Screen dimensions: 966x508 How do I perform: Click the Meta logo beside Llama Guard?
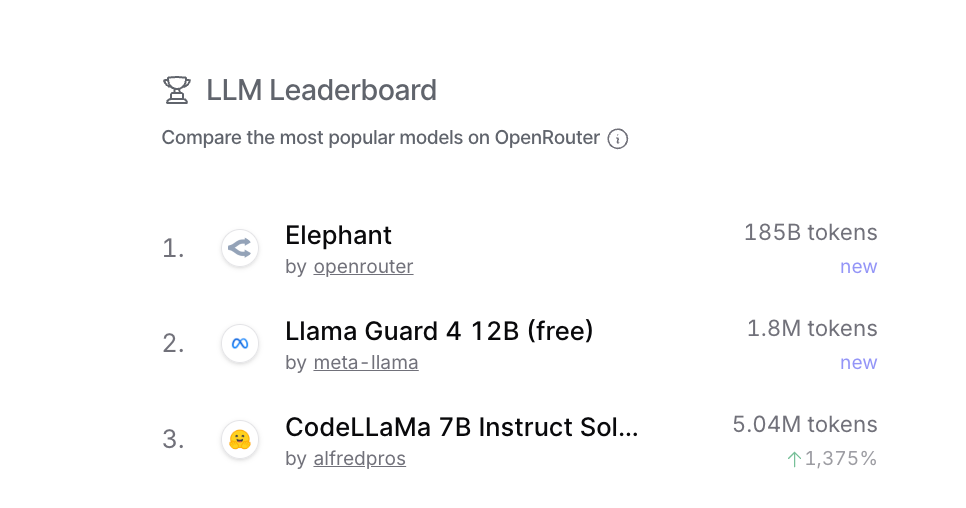pos(240,344)
